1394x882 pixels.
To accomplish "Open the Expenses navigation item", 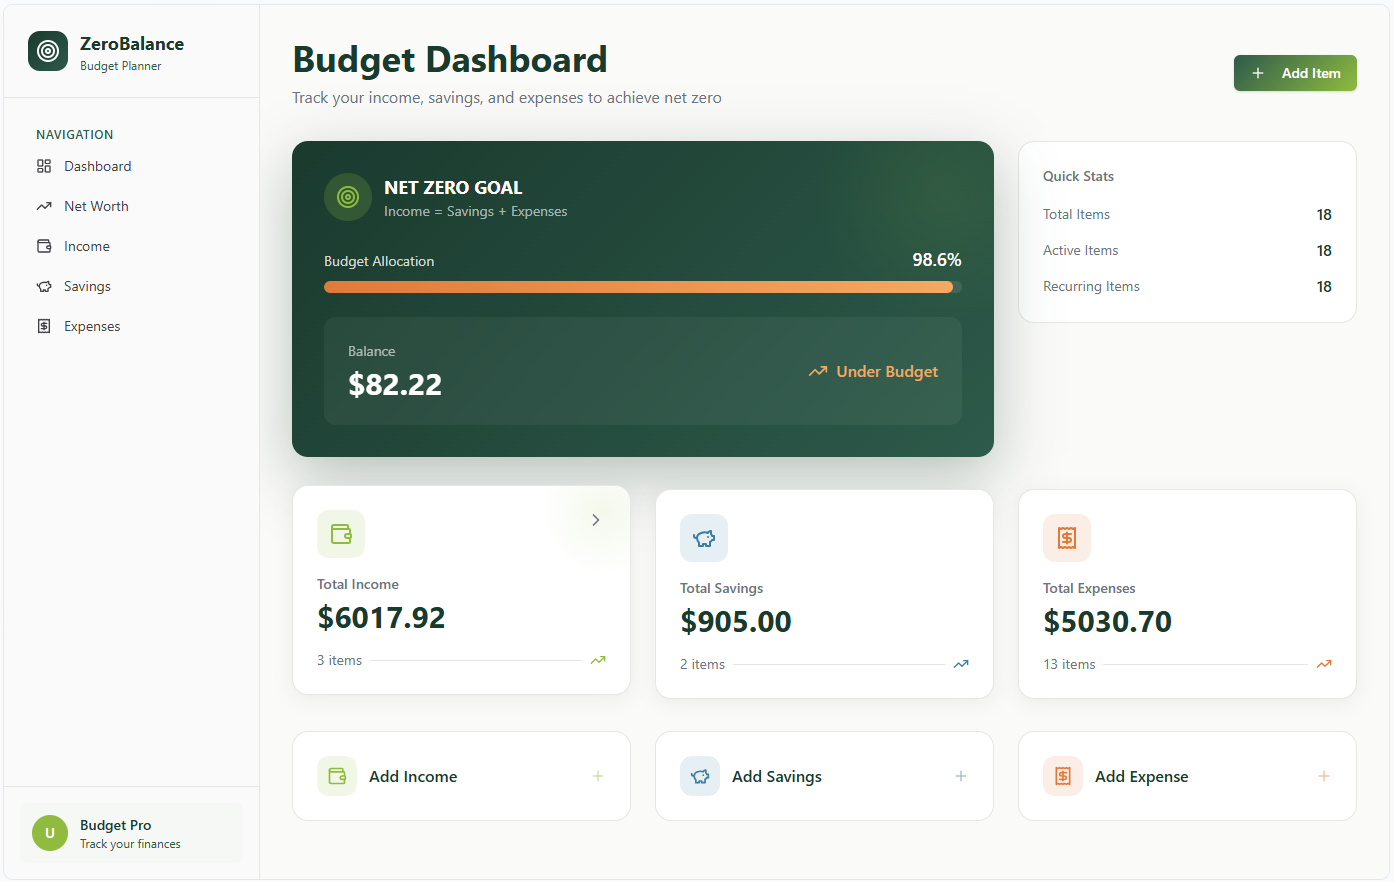I will (131, 326).
